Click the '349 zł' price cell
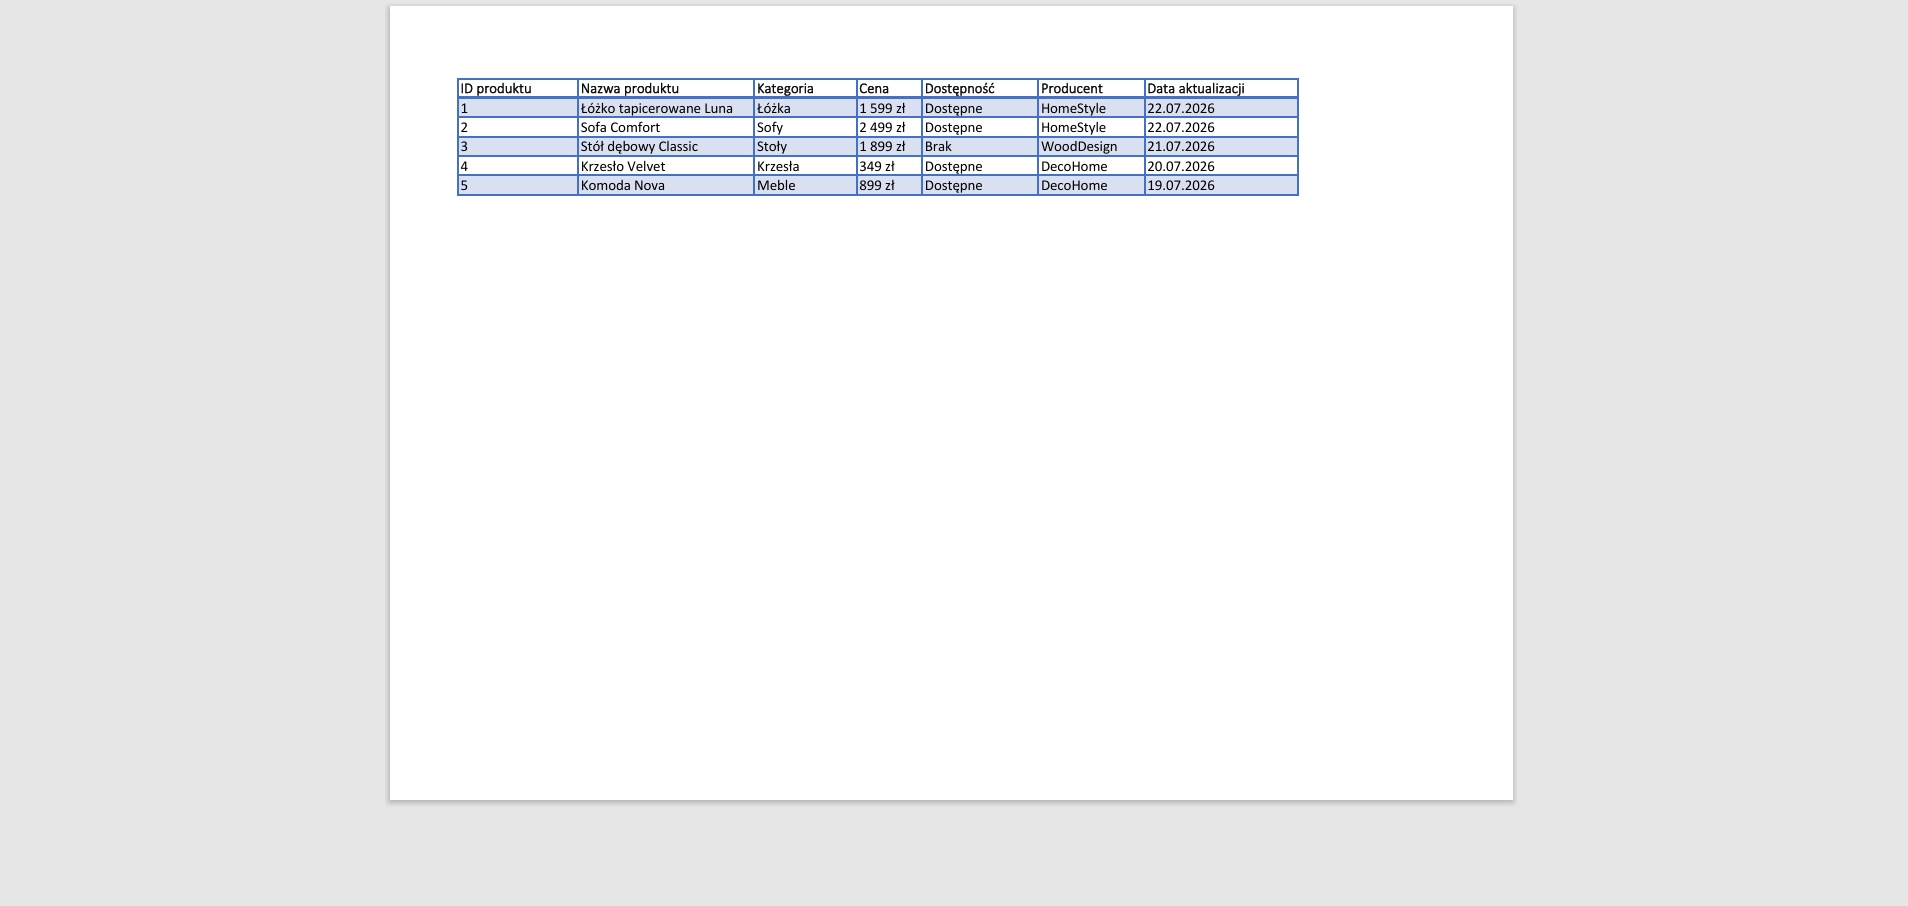Image resolution: width=1908 pixels, height=906 pixels. coord(889,166)
